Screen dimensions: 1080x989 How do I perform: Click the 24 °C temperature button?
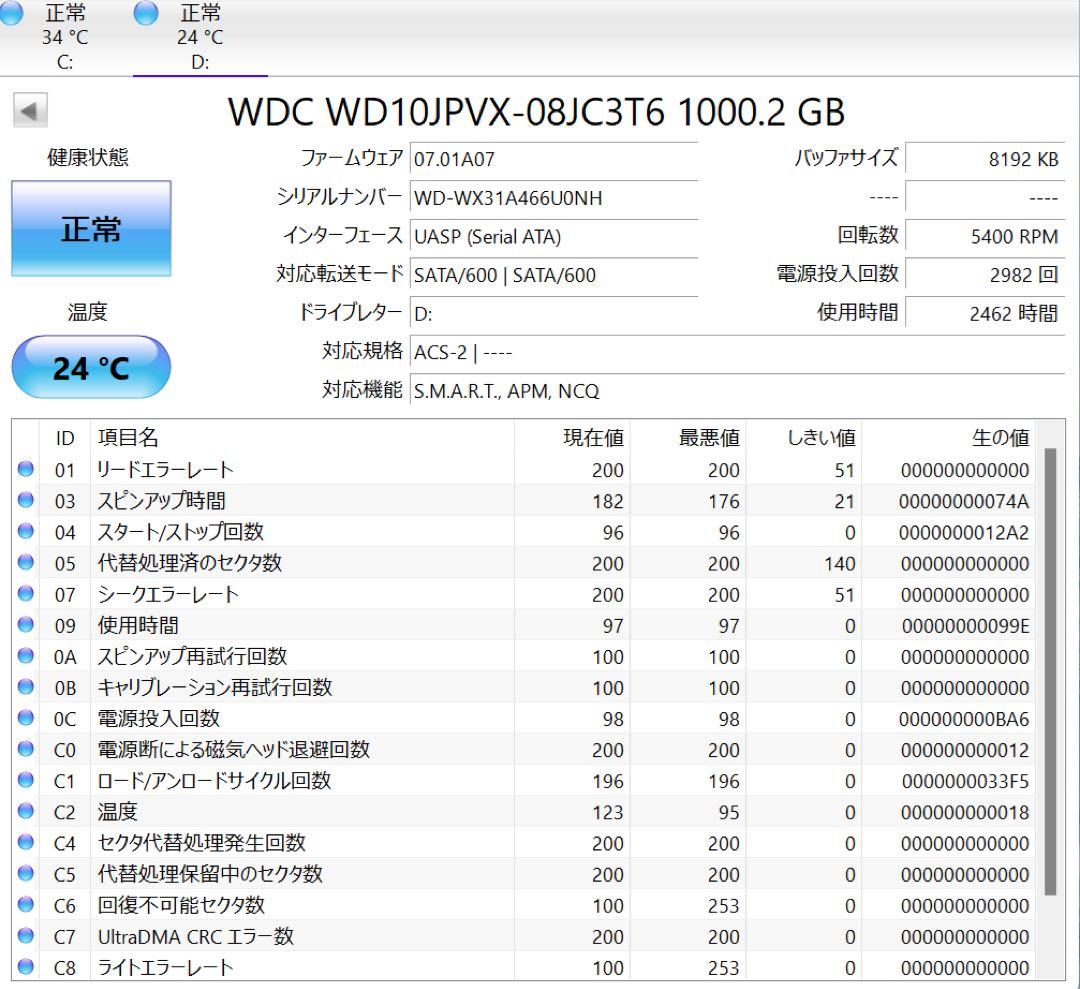click(91, 367)
